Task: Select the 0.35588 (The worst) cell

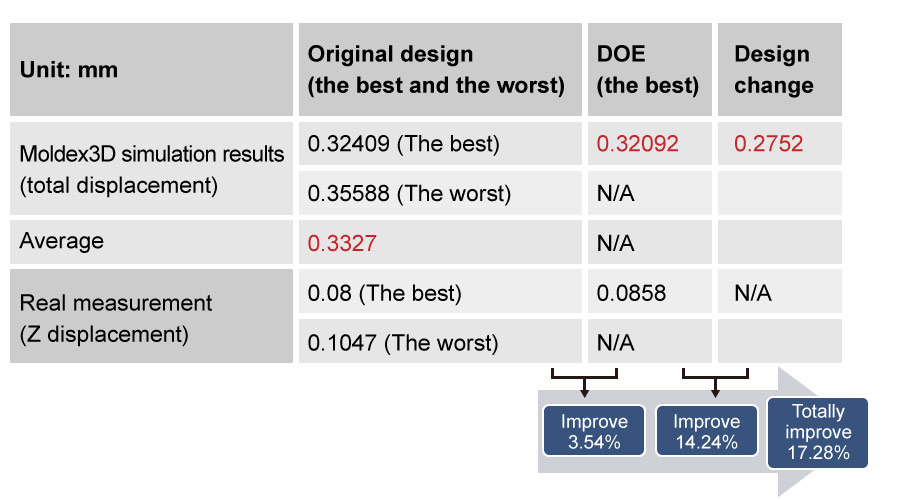Action: click(x=440, y=193)
